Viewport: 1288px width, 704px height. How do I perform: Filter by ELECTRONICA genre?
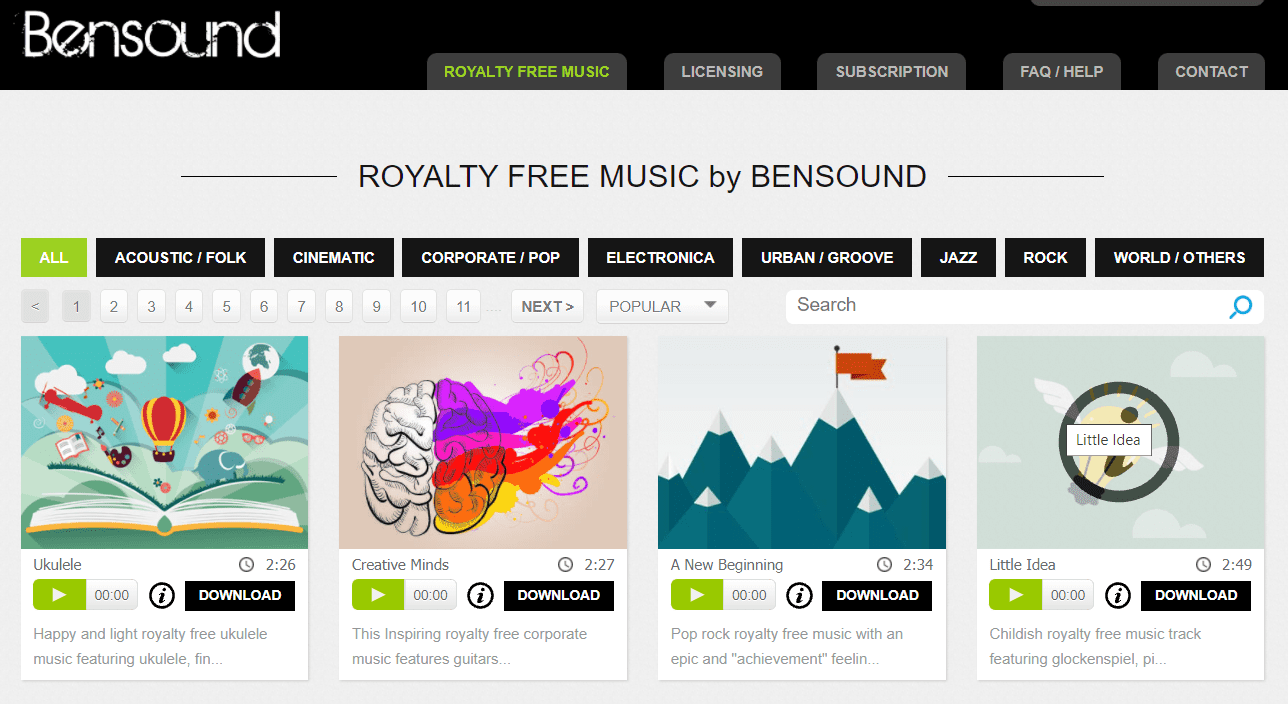coord(660,257)
